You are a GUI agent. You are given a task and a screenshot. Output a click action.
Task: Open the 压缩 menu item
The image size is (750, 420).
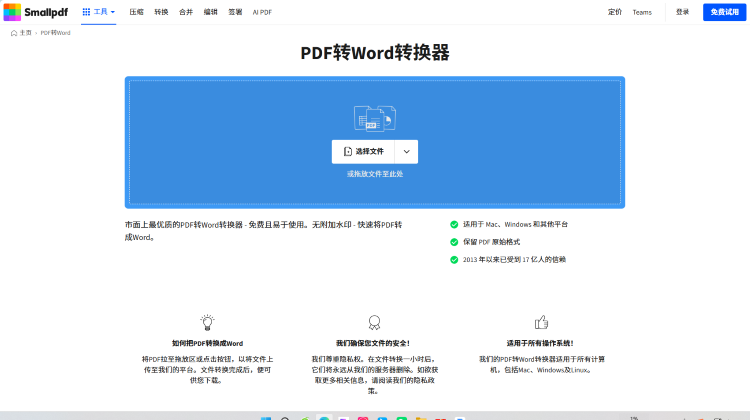tap(136, 12)
